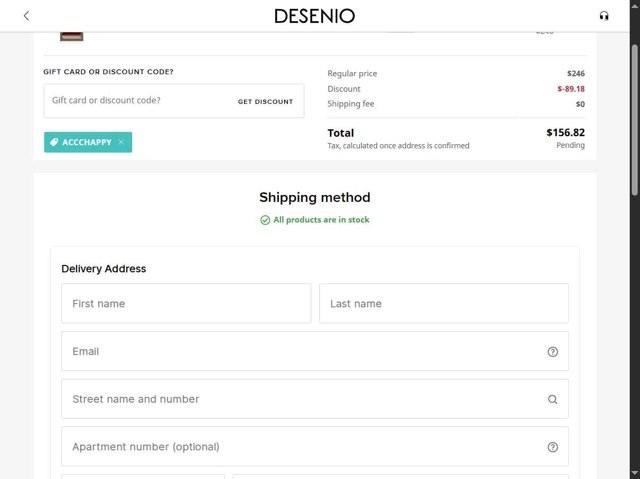Click the Delivery Address heading
This screenshot has width=640, height=479.
pyautogui.click(x=104, y=268)
